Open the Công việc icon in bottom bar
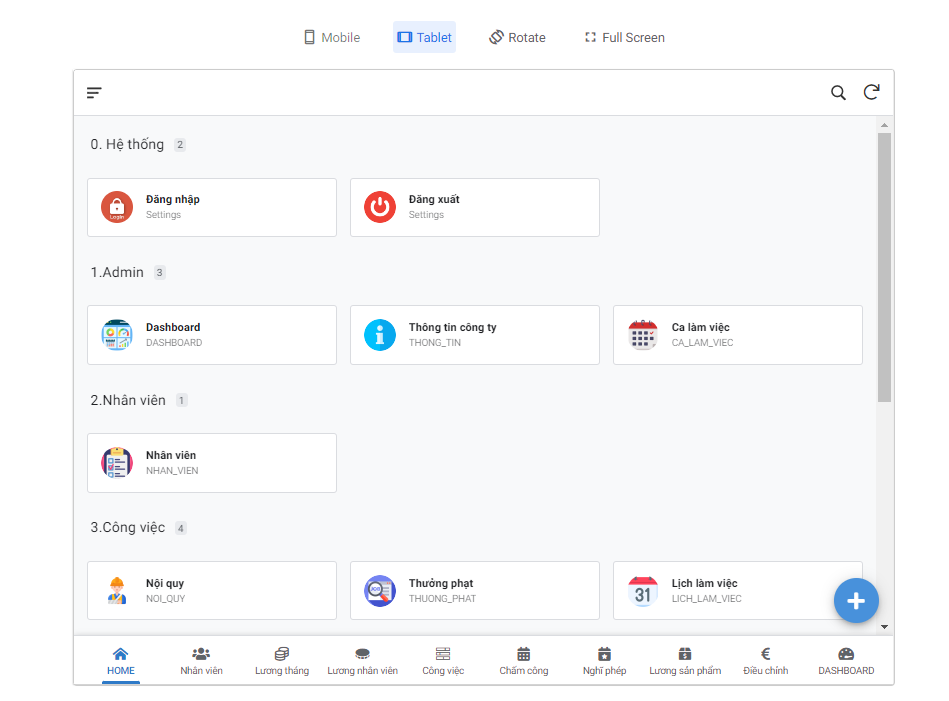949x701 pixels. 443,653
